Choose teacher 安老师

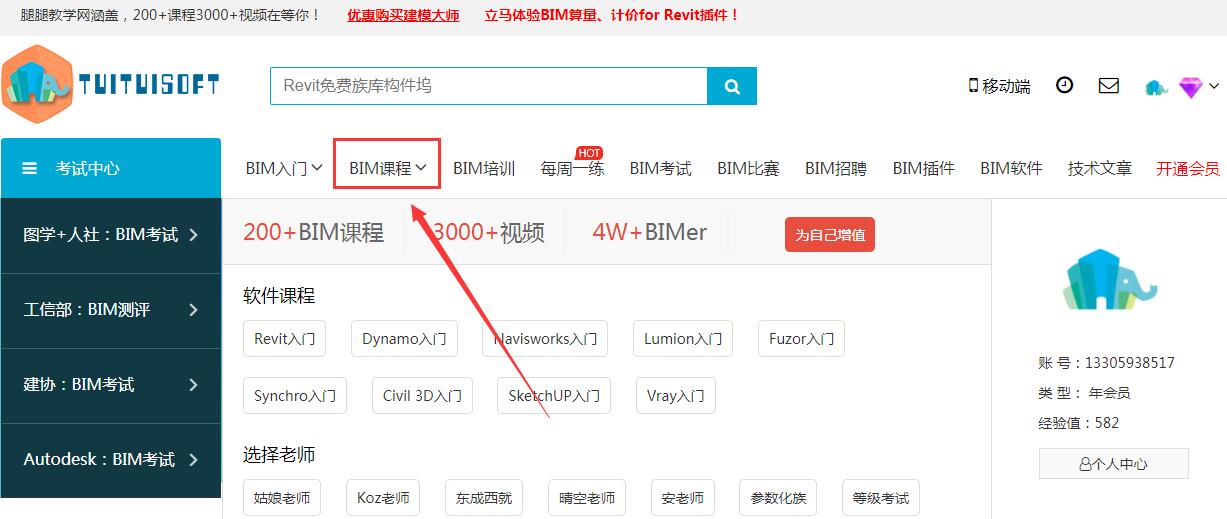[x=683, y=498]
